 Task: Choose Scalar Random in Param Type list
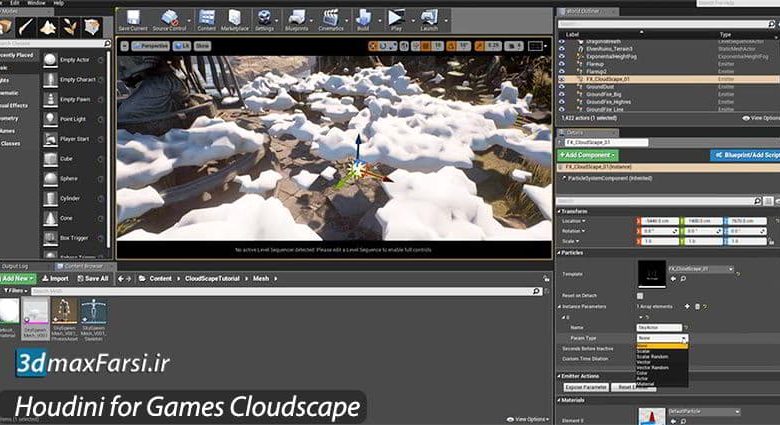tap(652, 357)
